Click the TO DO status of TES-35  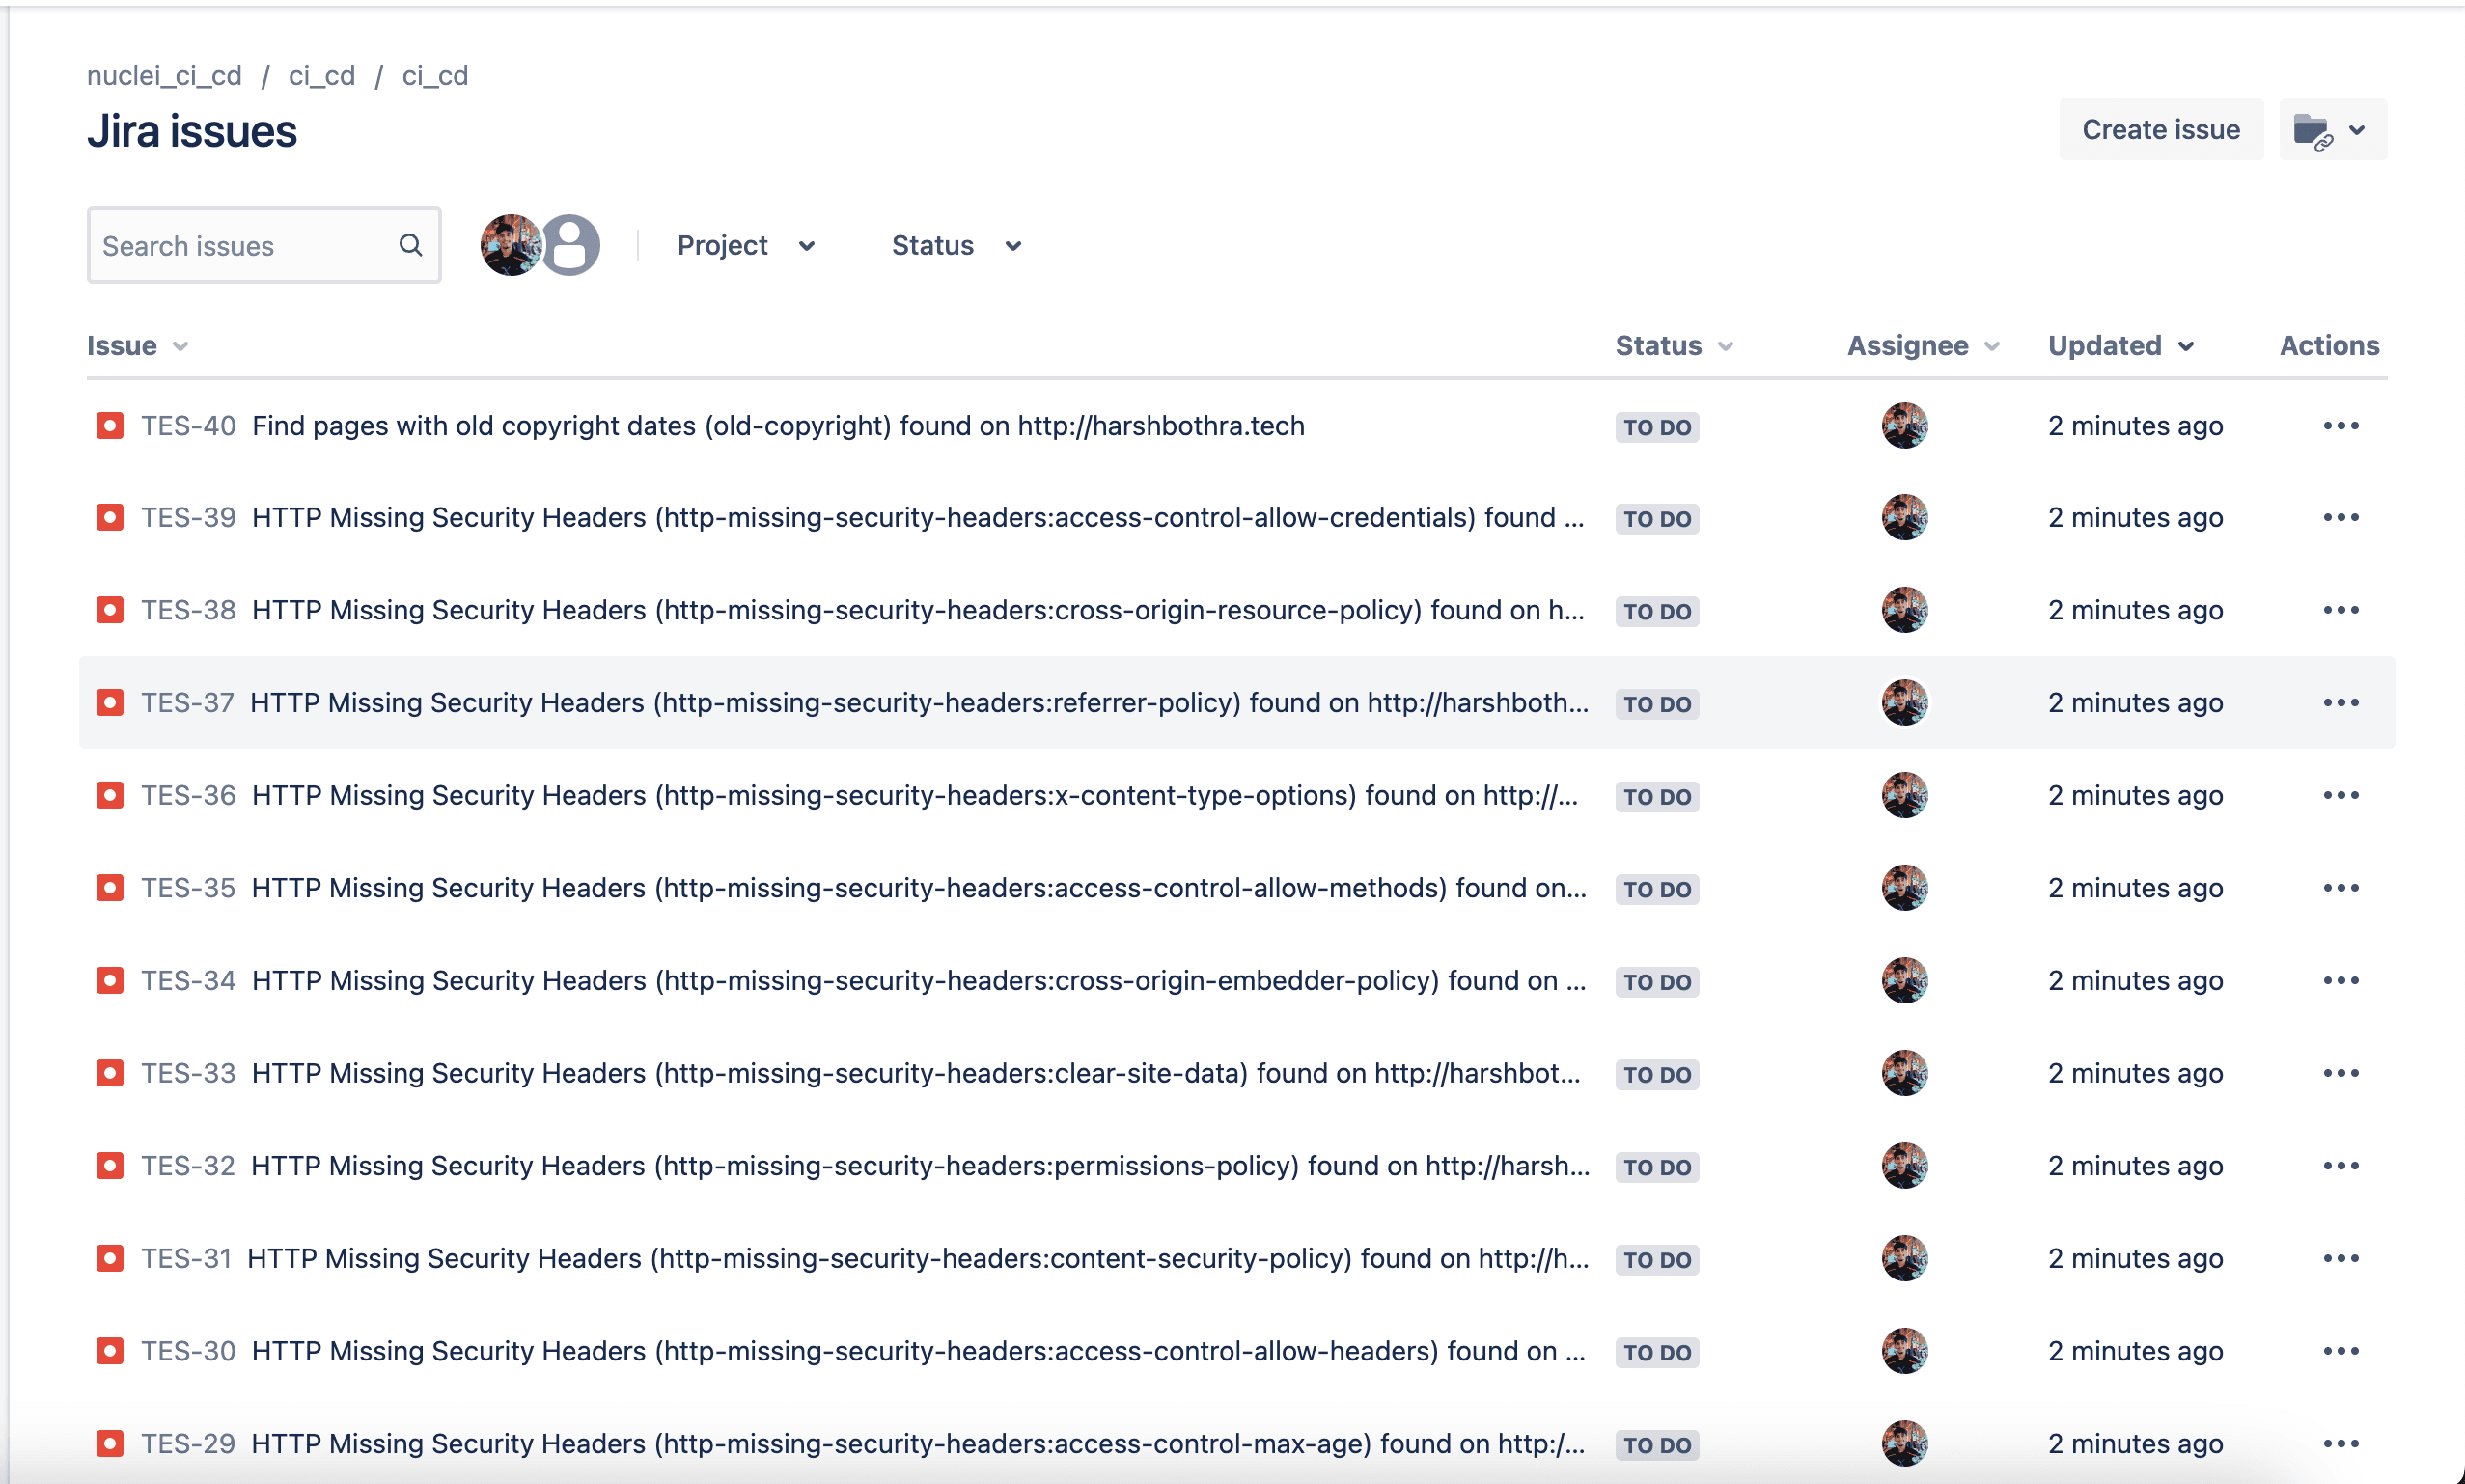coord(1657,890)
